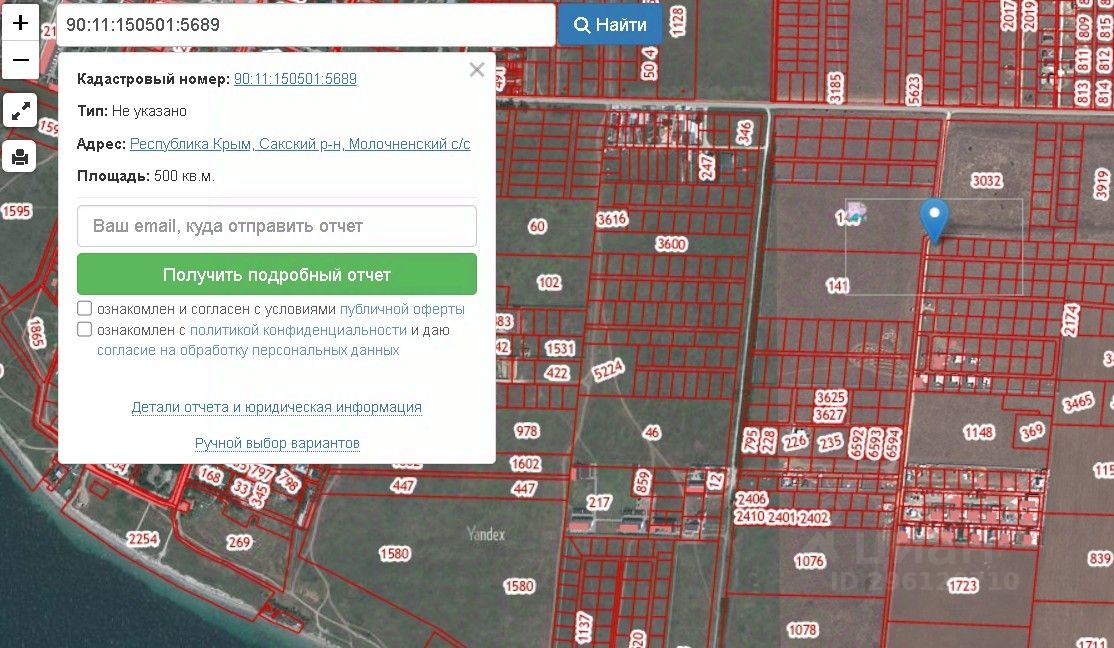Open cadastral number 90:11:150501:5689 link
This screenshot has width=1114, height=648.
295,79
